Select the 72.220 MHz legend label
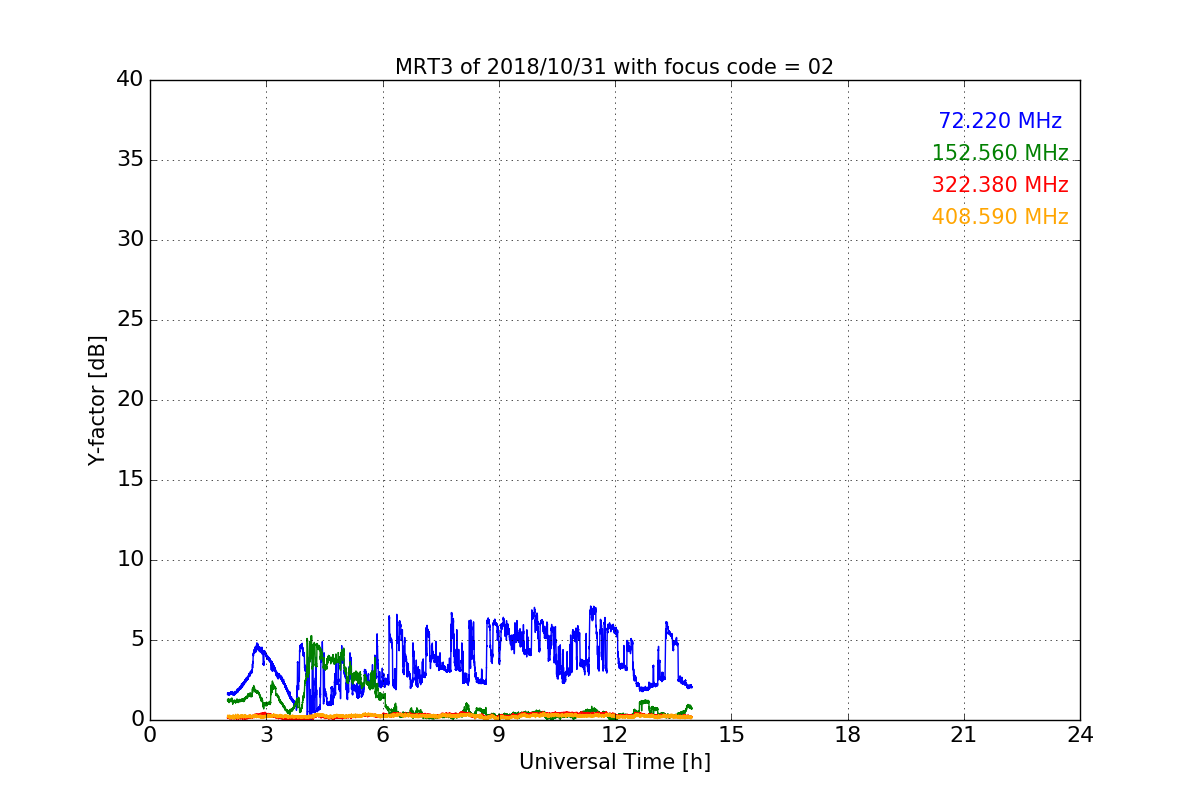Screen dimensions: 1200x800 click(x=1000, y=121)
